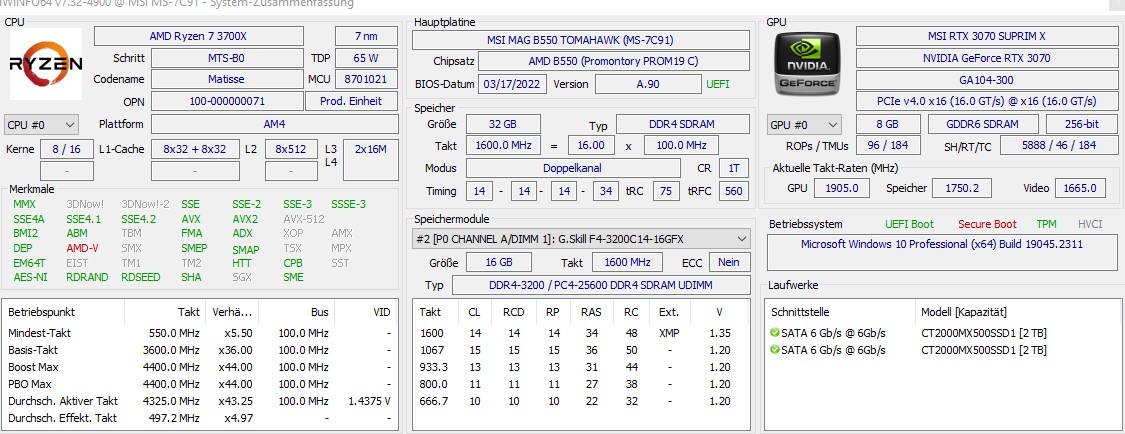Expand the memory module selection dropdown
The image size is (1125, 434).
[581, 239]
